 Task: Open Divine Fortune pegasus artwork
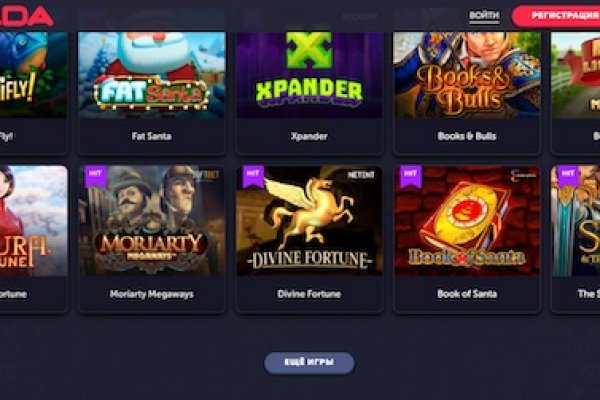[x=309, y=220]
